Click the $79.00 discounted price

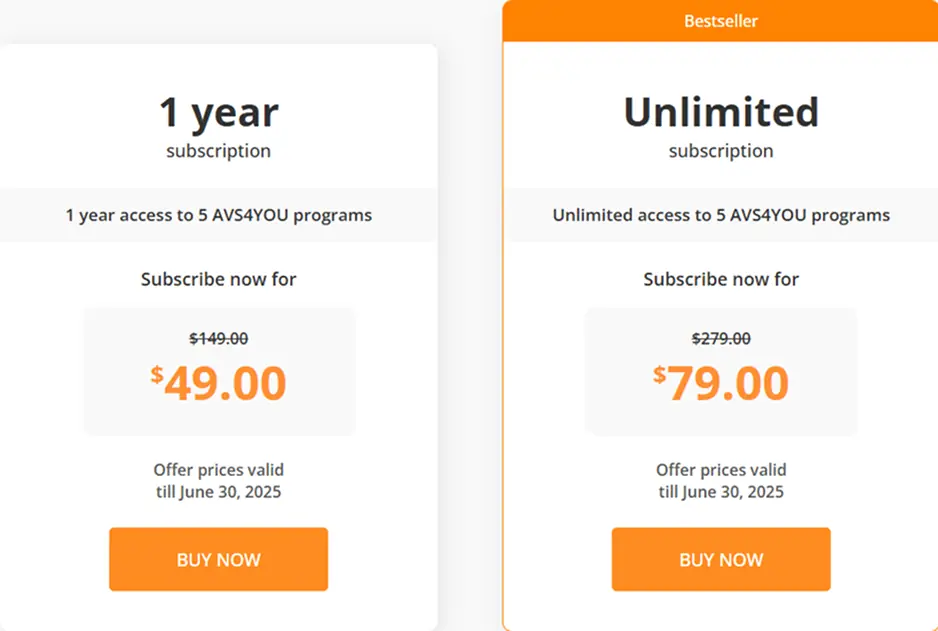pyautogui.click(x=721, y=383)
